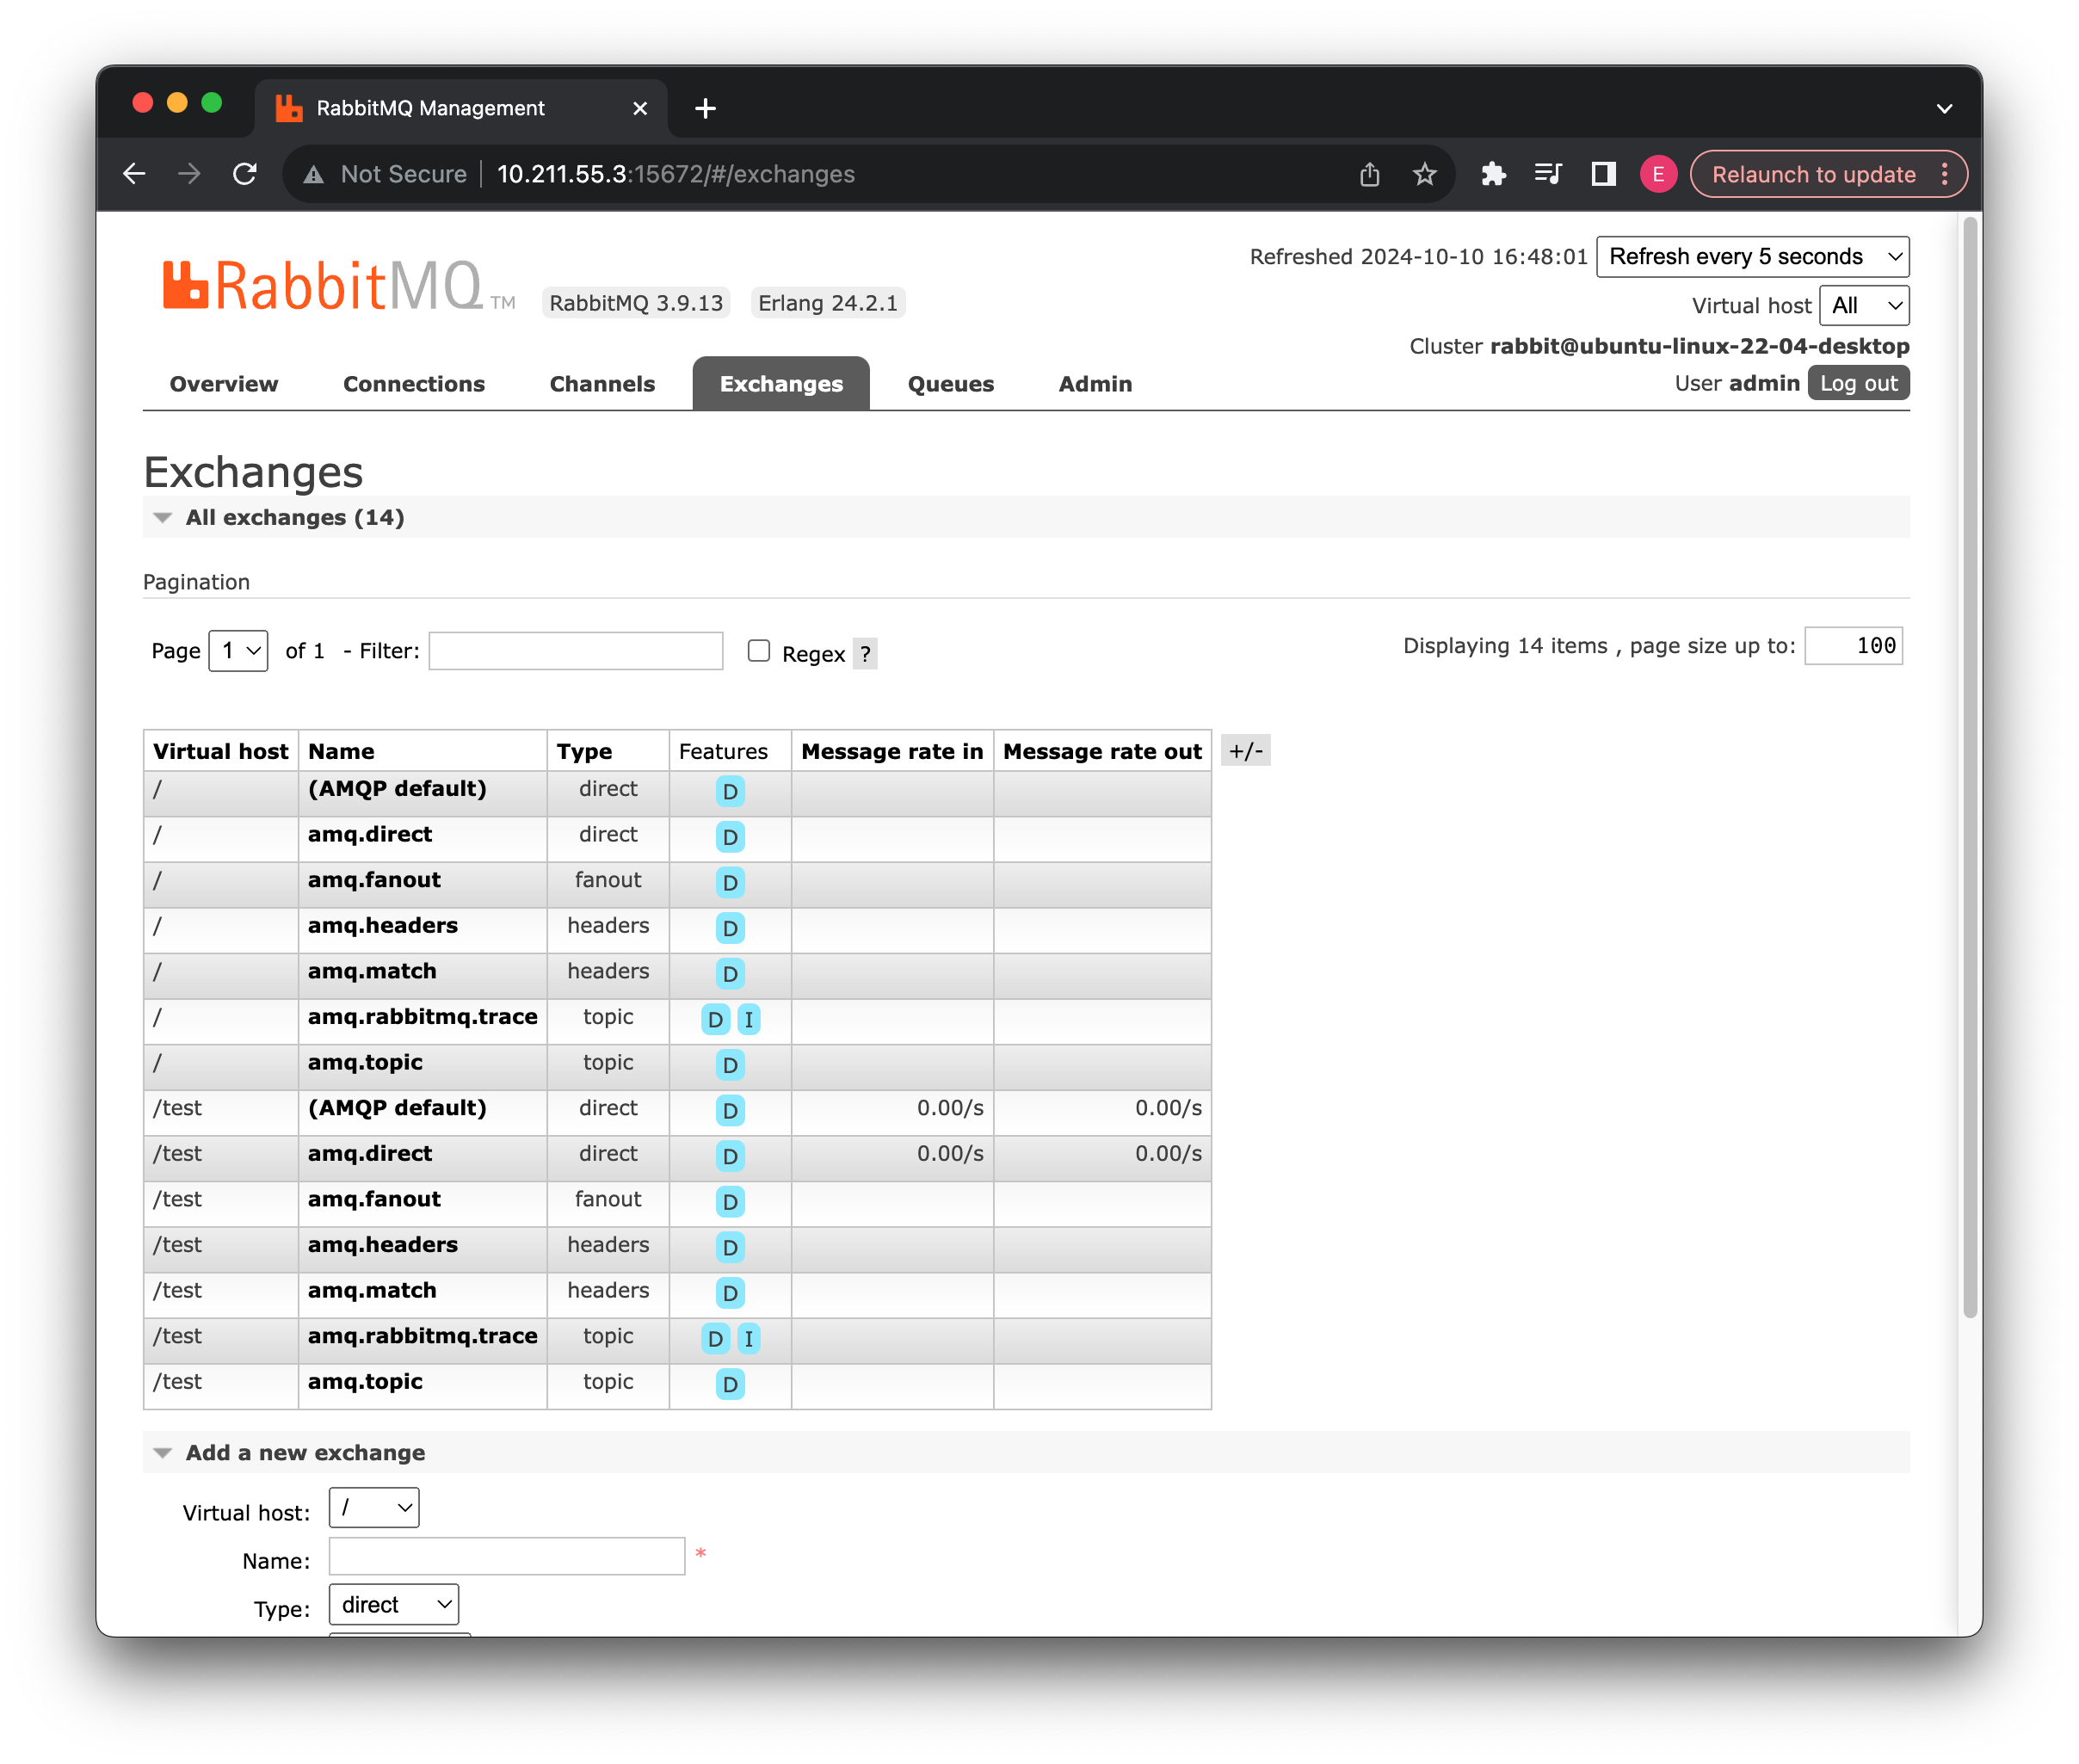Viewport: 2079px width, 1764px height.
Task: Click the exchange filter text field
Action: coord(576,651)
